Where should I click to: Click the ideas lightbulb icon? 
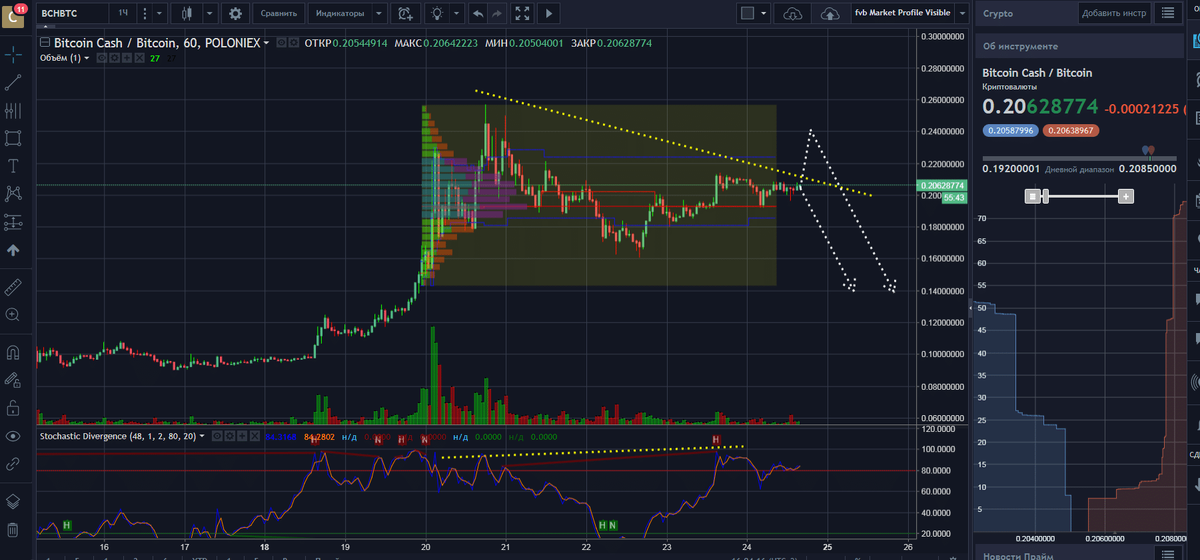pos(436,13)
